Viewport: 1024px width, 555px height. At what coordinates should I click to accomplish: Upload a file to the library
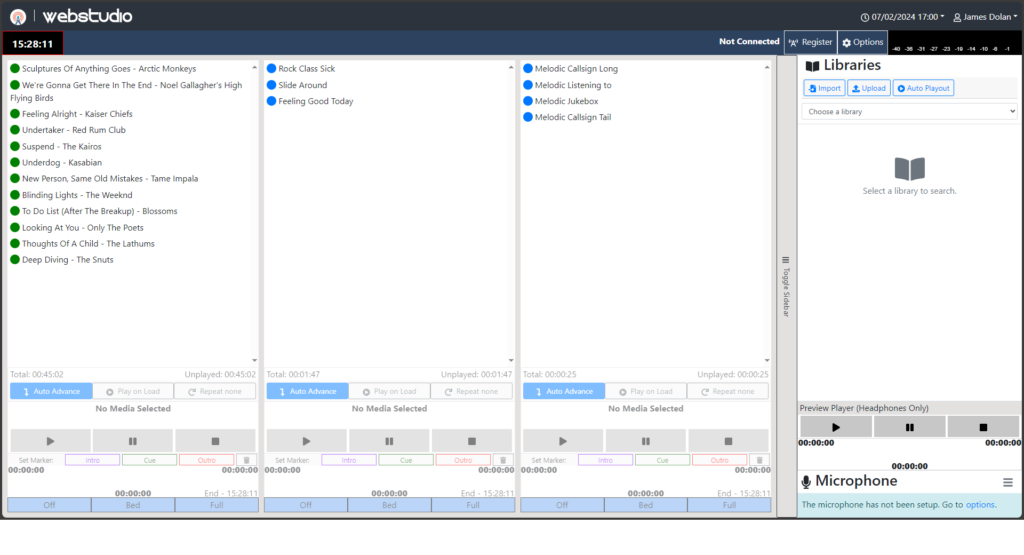[x=869, y=88]
